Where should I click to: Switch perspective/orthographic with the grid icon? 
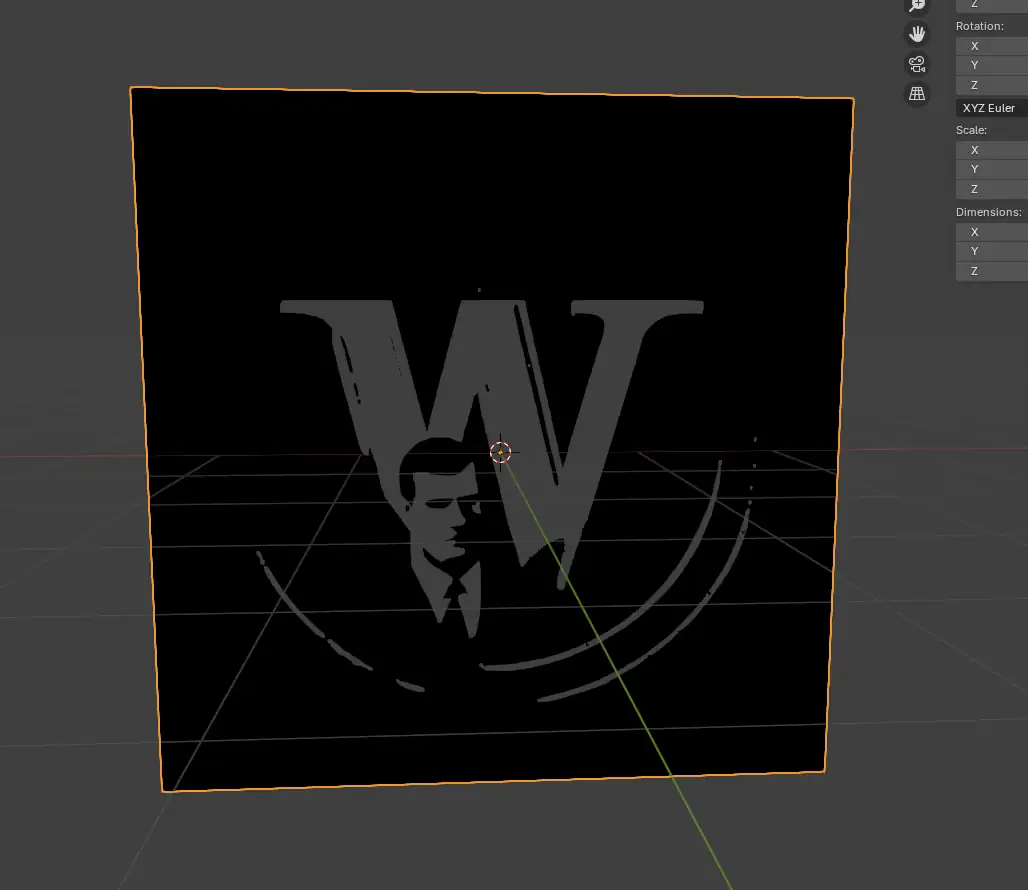(916, 94)
